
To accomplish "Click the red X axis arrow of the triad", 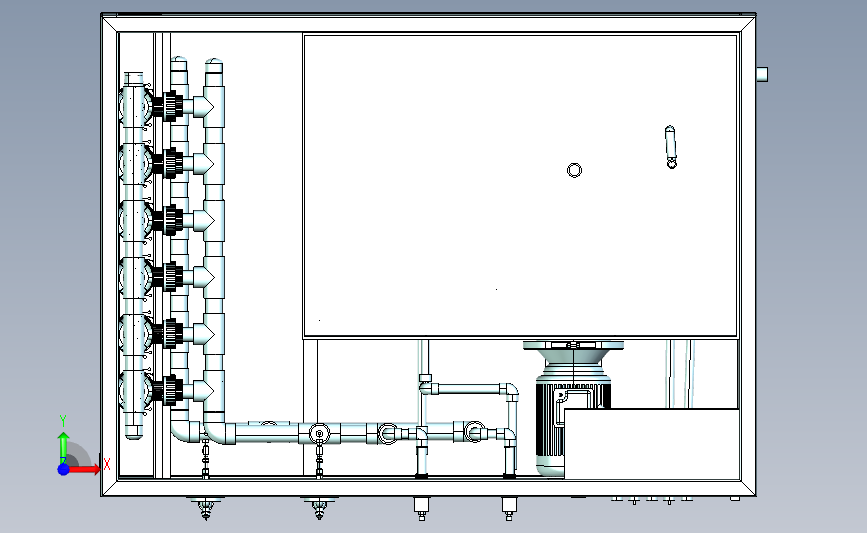I will point(84,469).
